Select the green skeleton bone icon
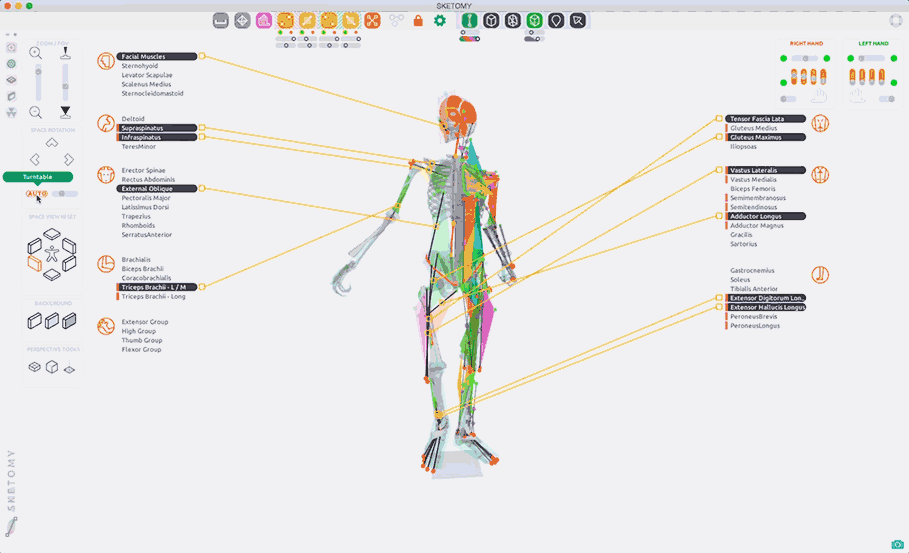Viewport: 909px width, 553px height. pos(465,20)
